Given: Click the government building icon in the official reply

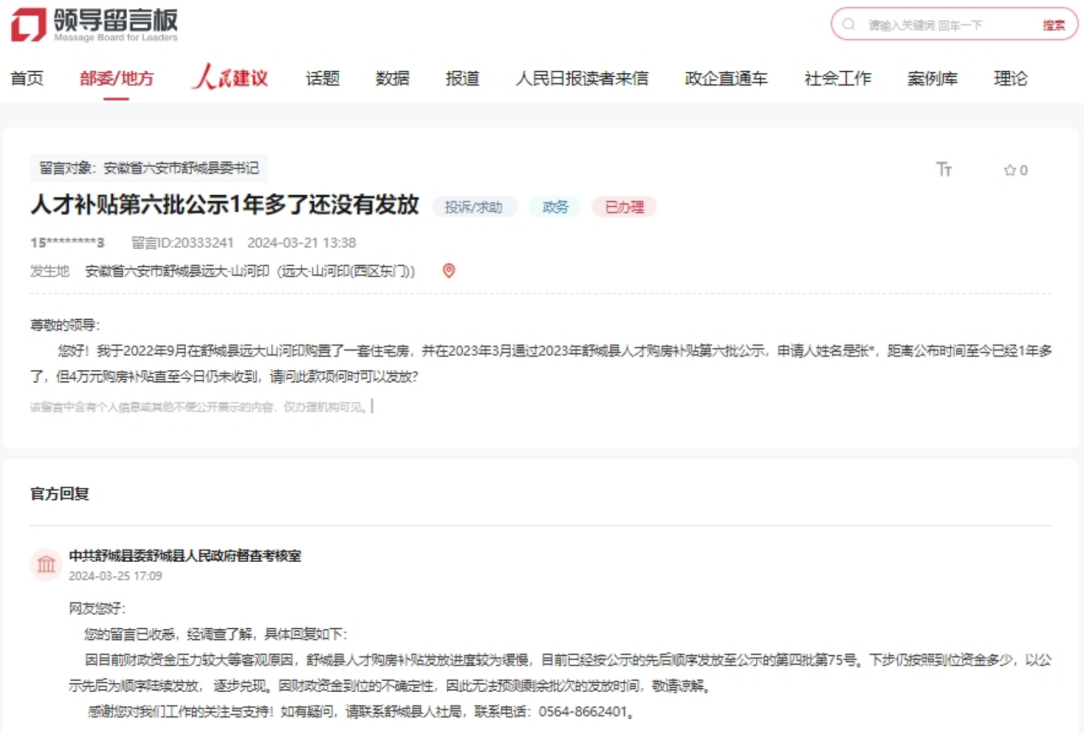Looking at the screenshot, I should pyautogui.click(x=46, y=564).
